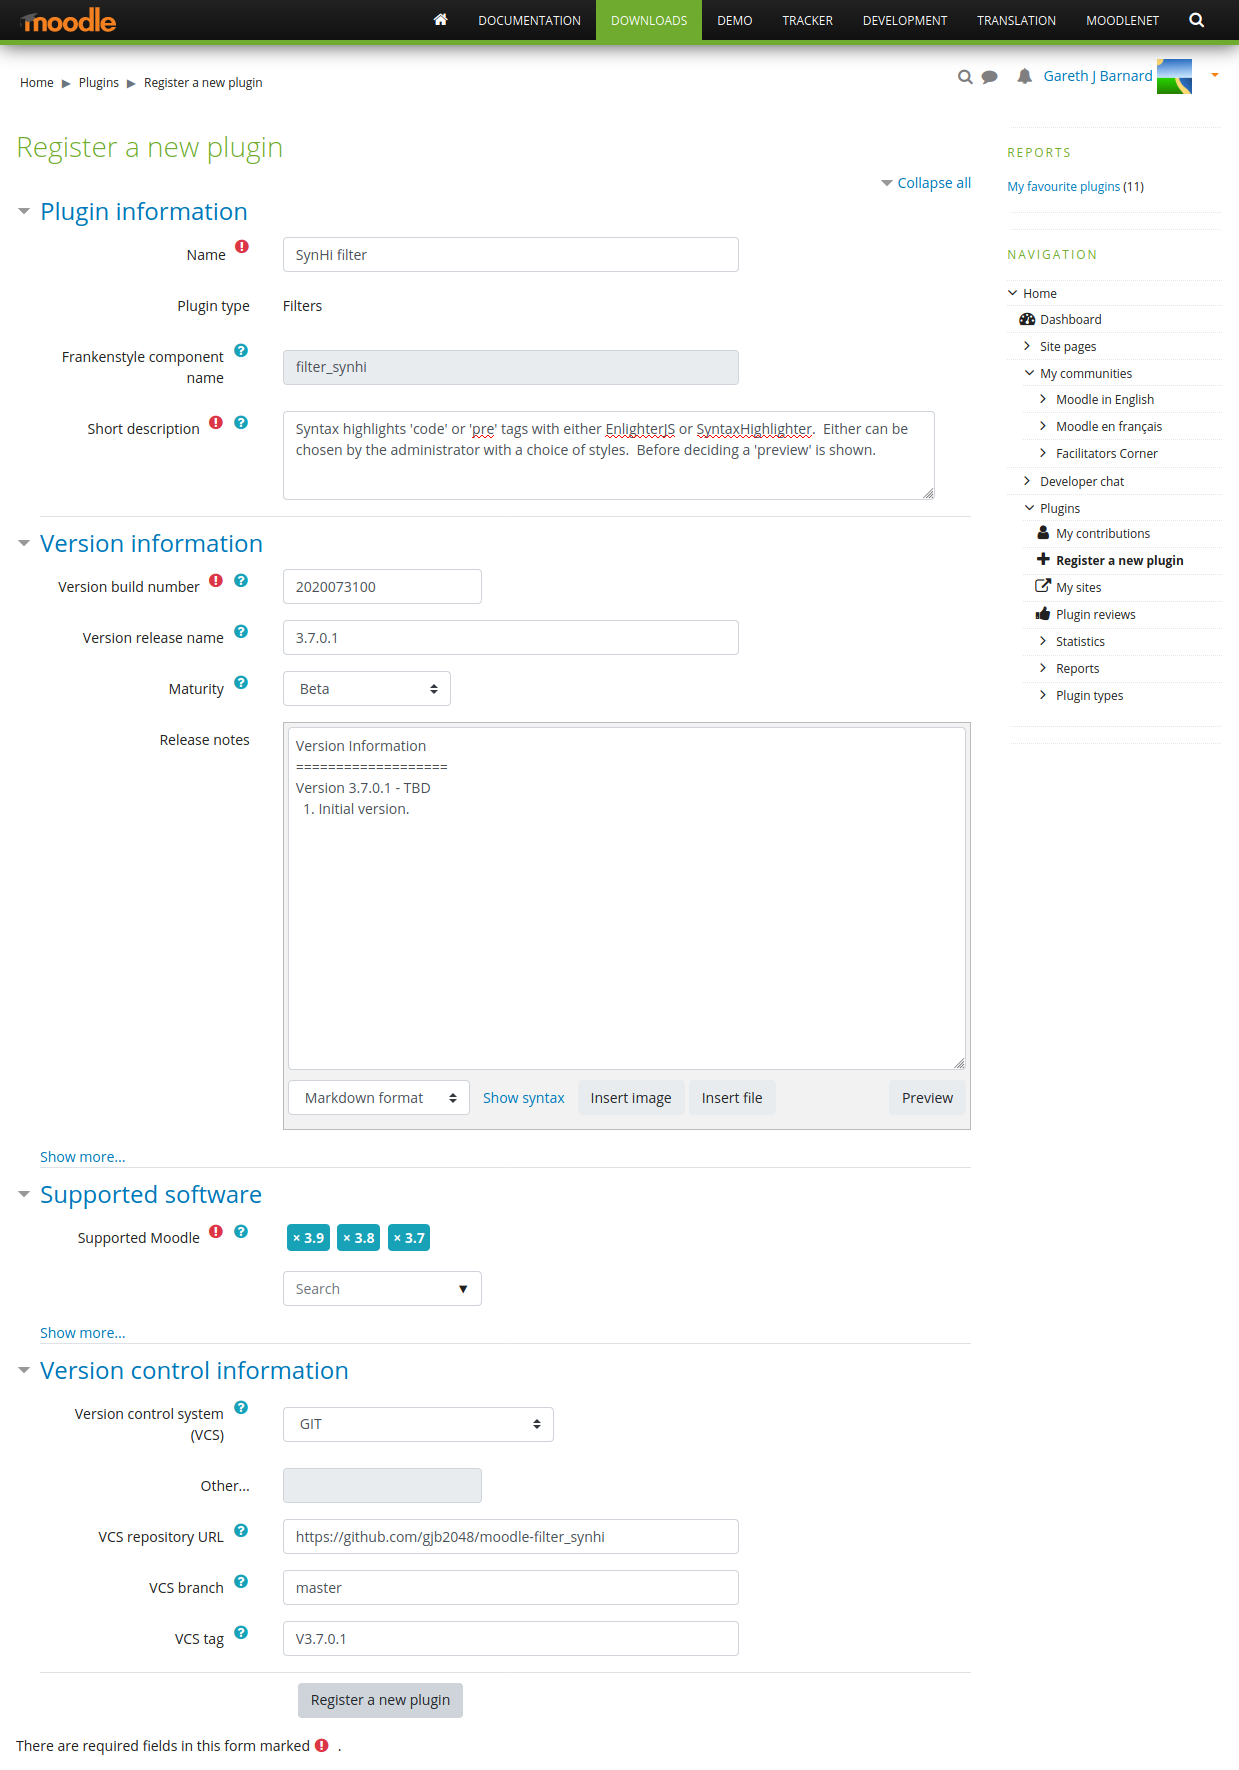The height and width of the screenshot is (1770, 1239).
Task: Submit with Register a new plugin button
Action: coord(380,1700)
